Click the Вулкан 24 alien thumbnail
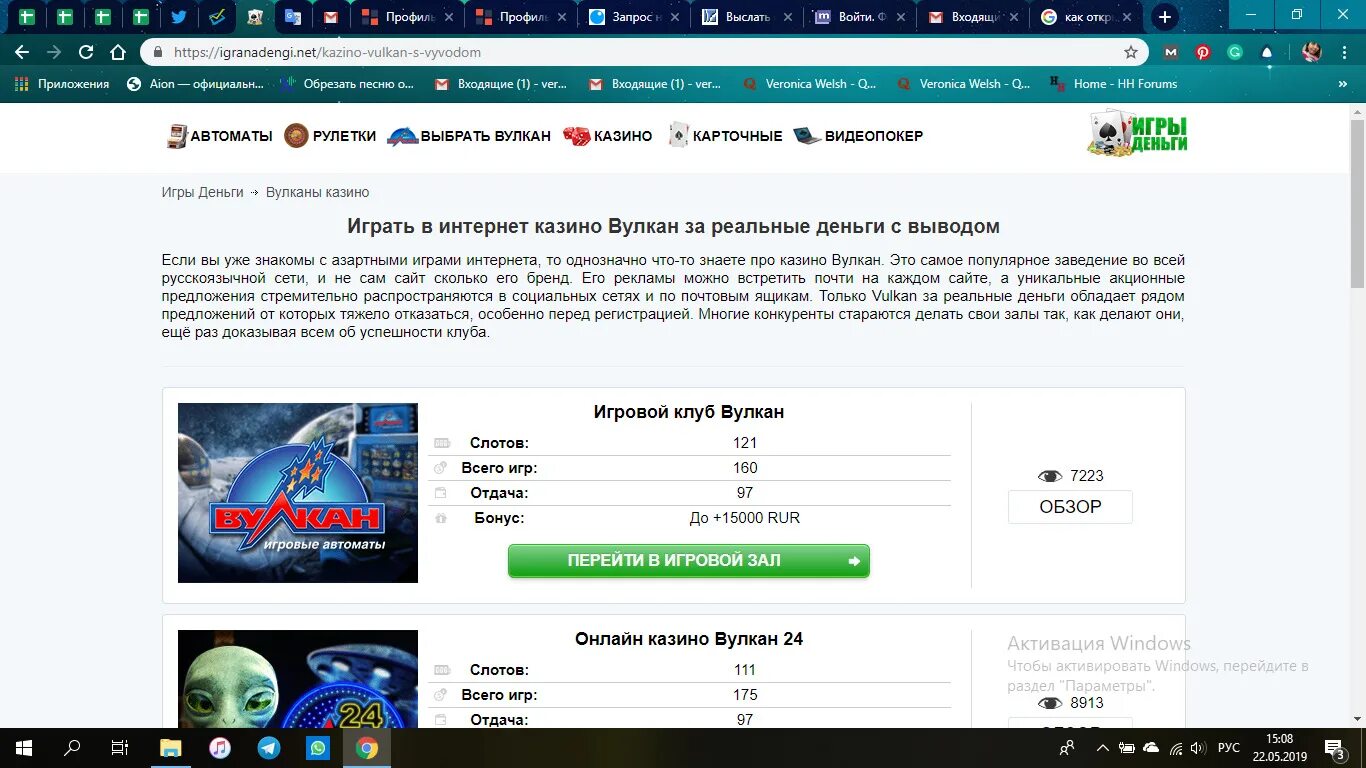Image resolution: width=1366 pixels, height=768 pixels. (x=298, y=679)
